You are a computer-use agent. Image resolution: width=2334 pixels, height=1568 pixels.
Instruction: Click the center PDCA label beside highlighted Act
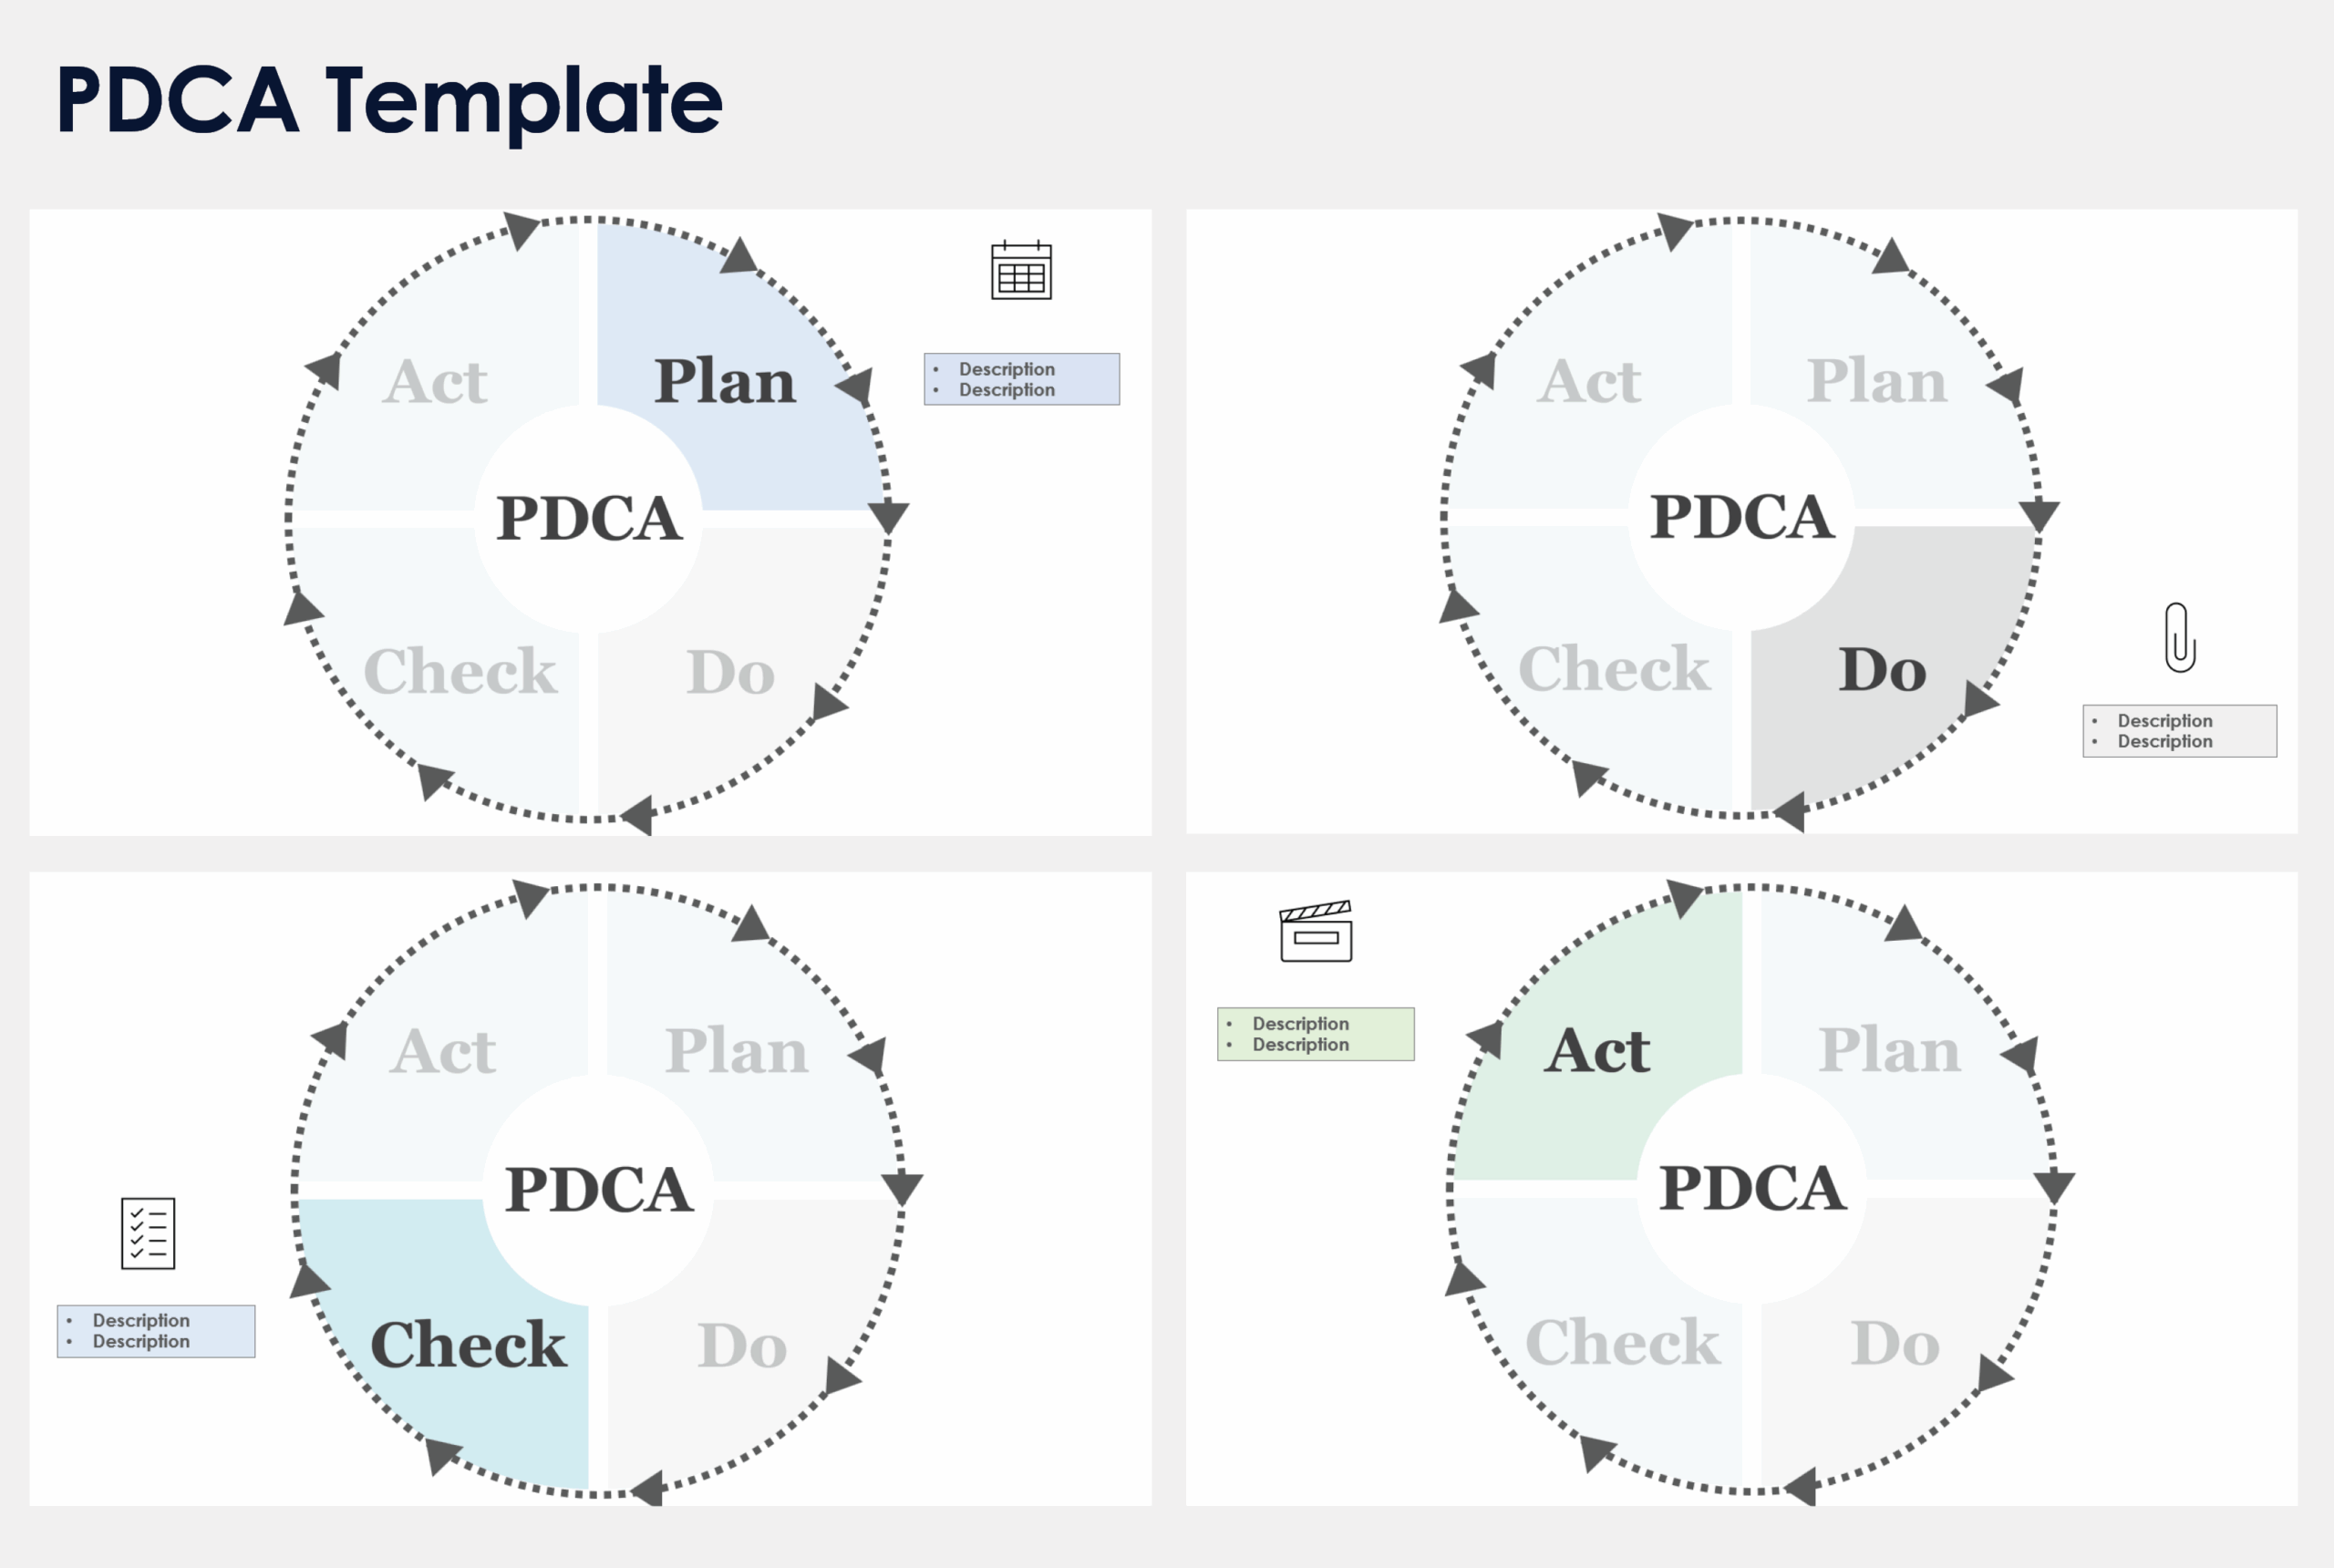tap(1752, 1188)
